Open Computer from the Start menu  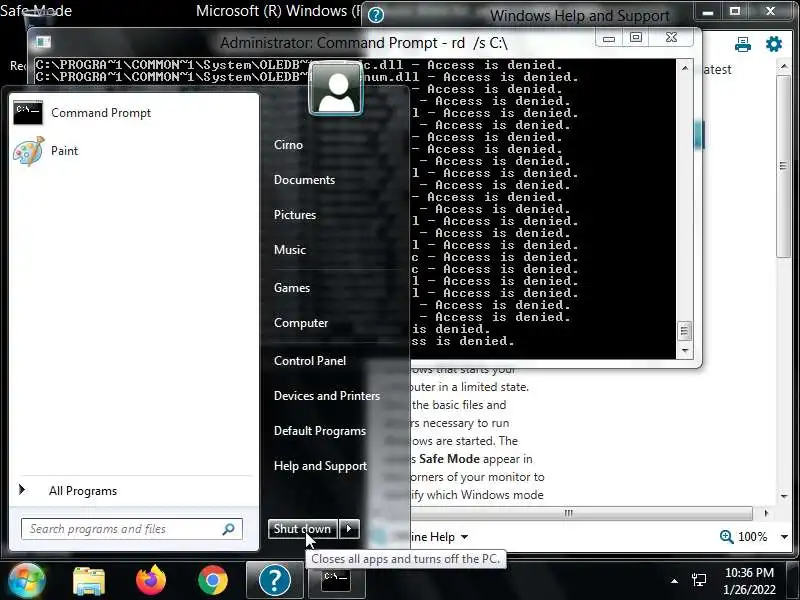(301, 323)
